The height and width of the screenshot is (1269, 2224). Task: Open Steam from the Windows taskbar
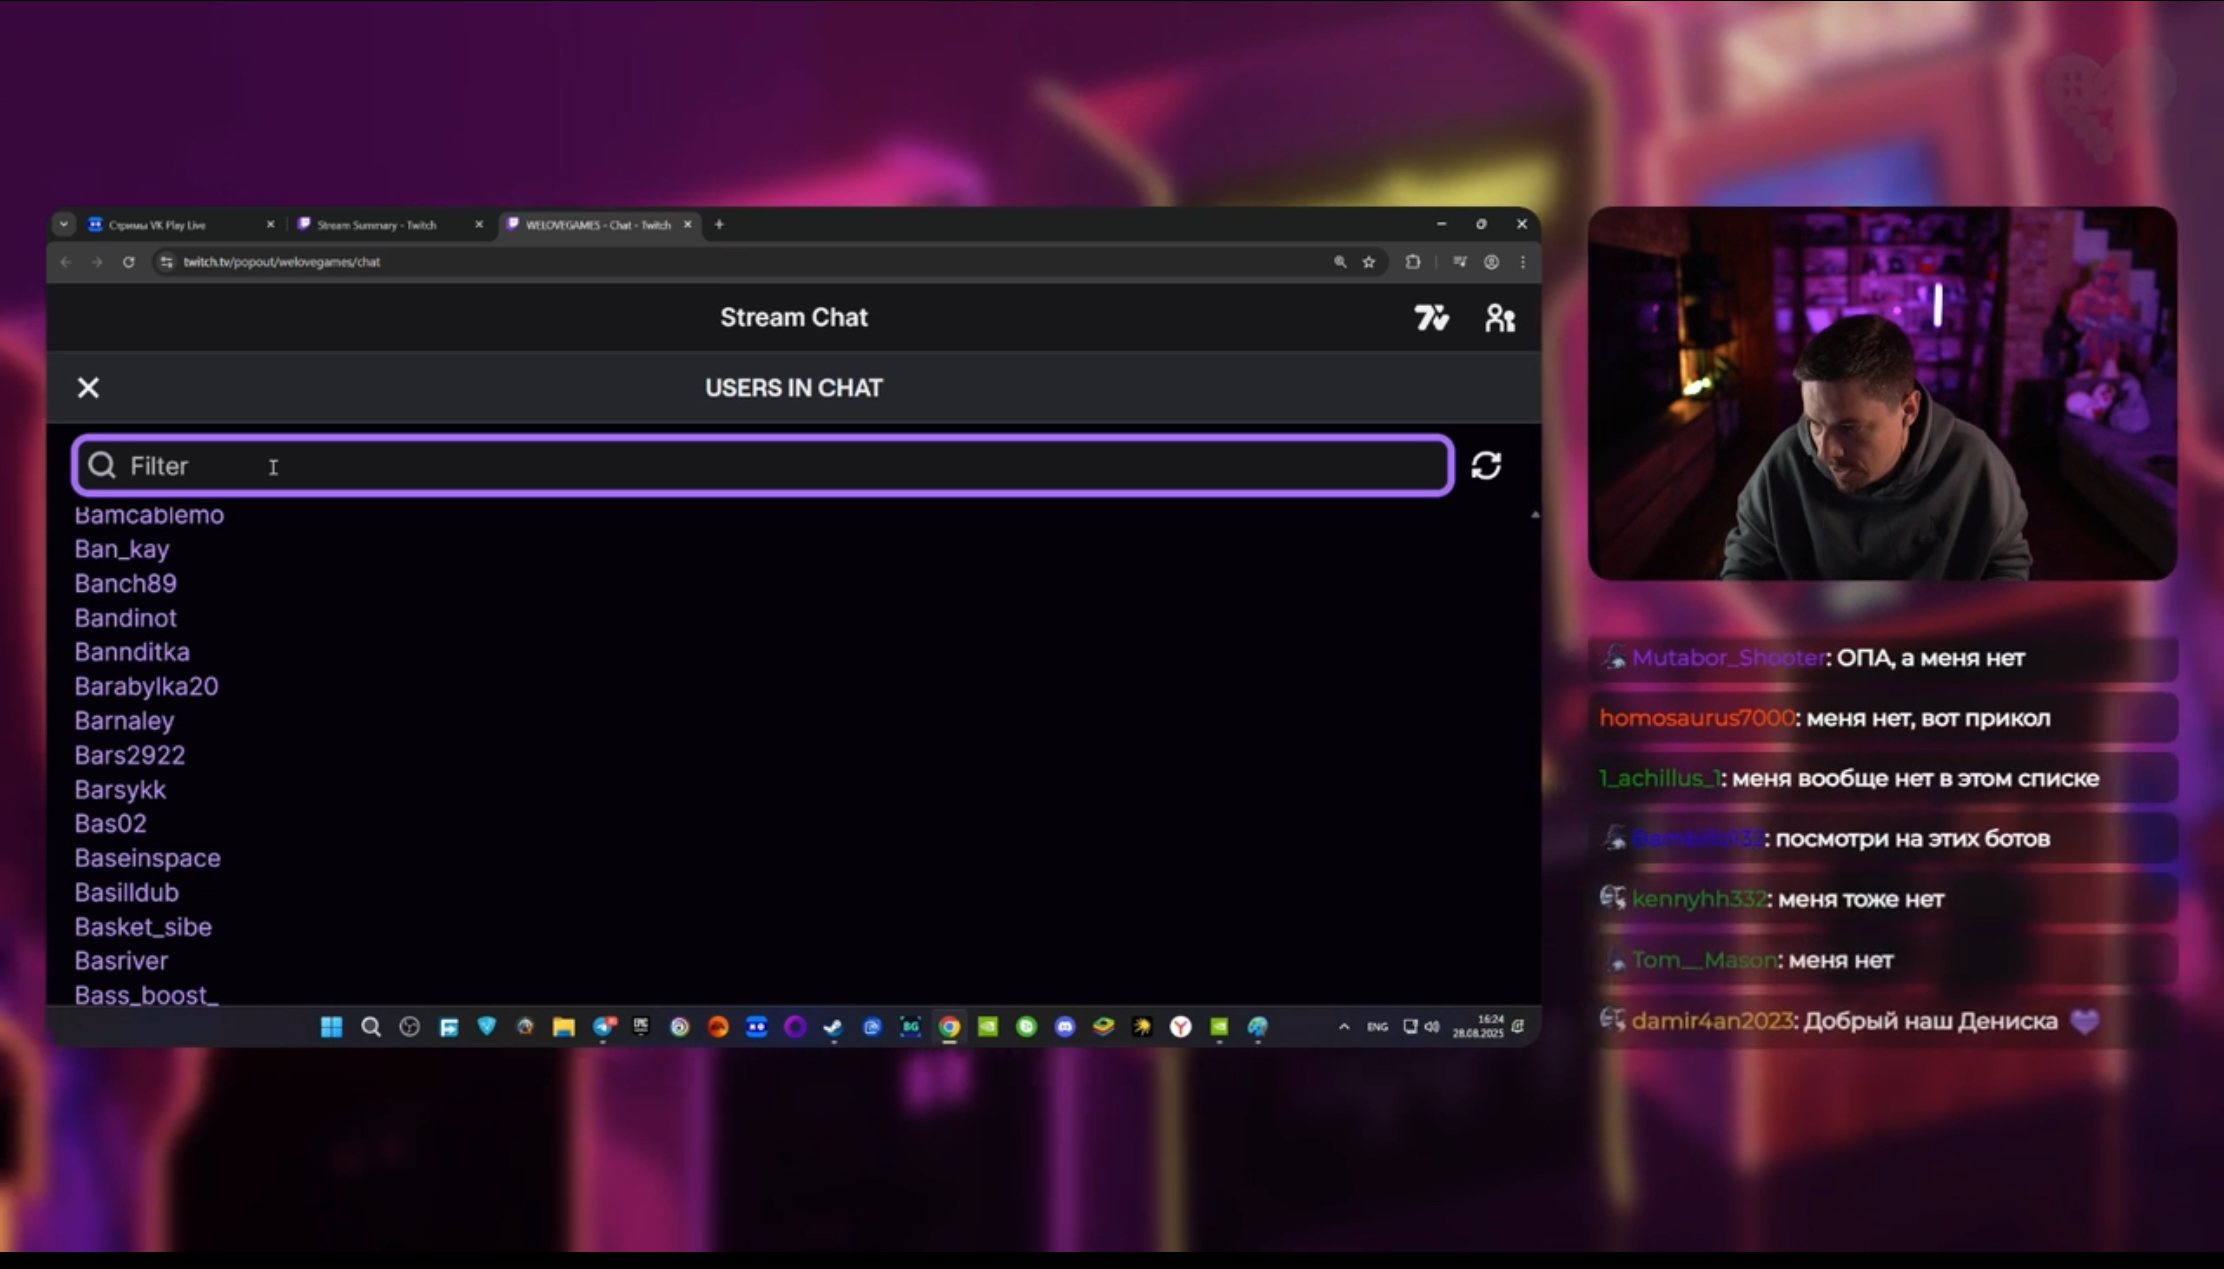[833, 1027]
